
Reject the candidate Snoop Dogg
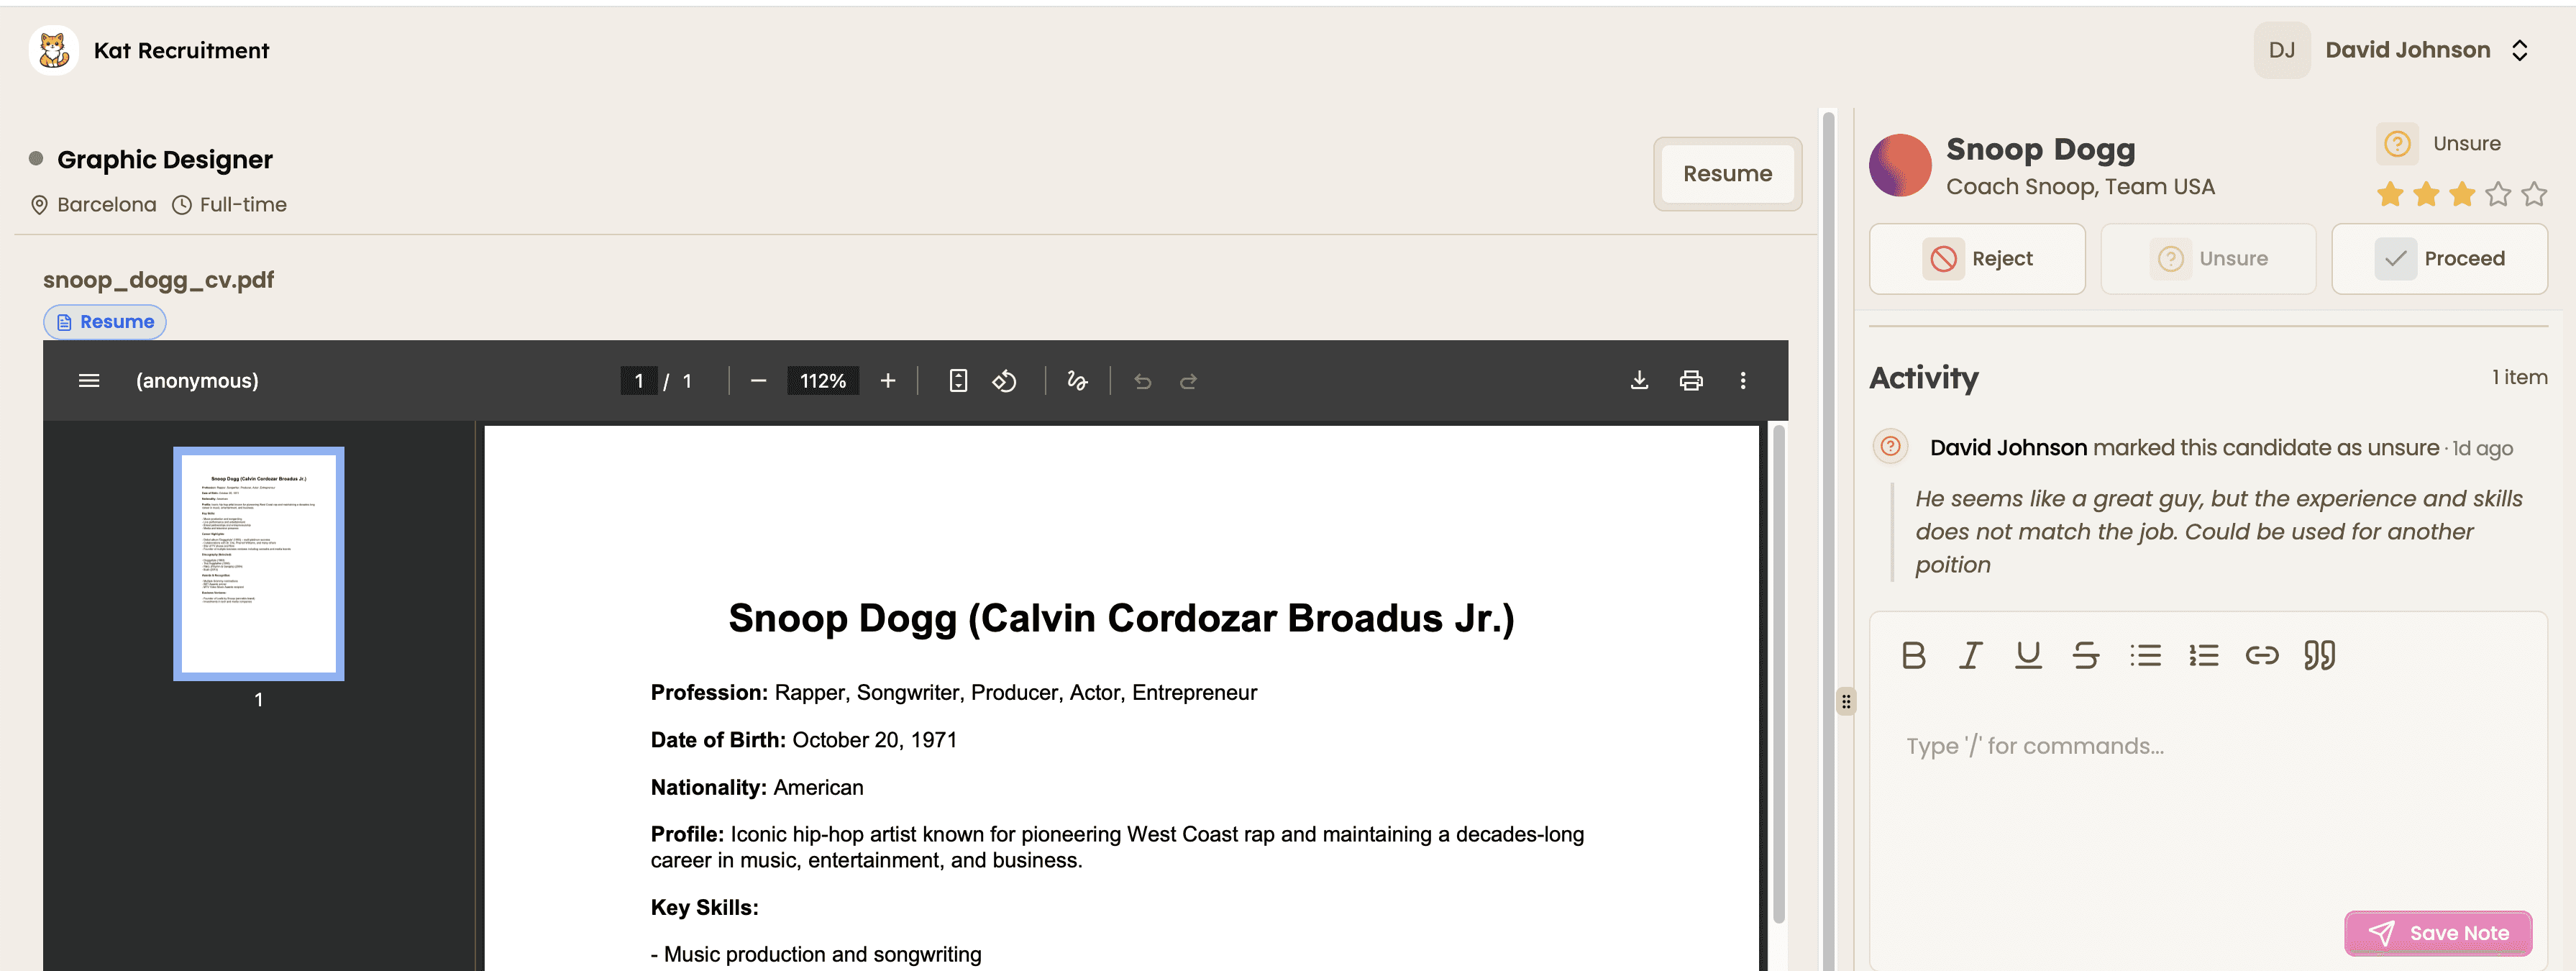click(1977, 259)
